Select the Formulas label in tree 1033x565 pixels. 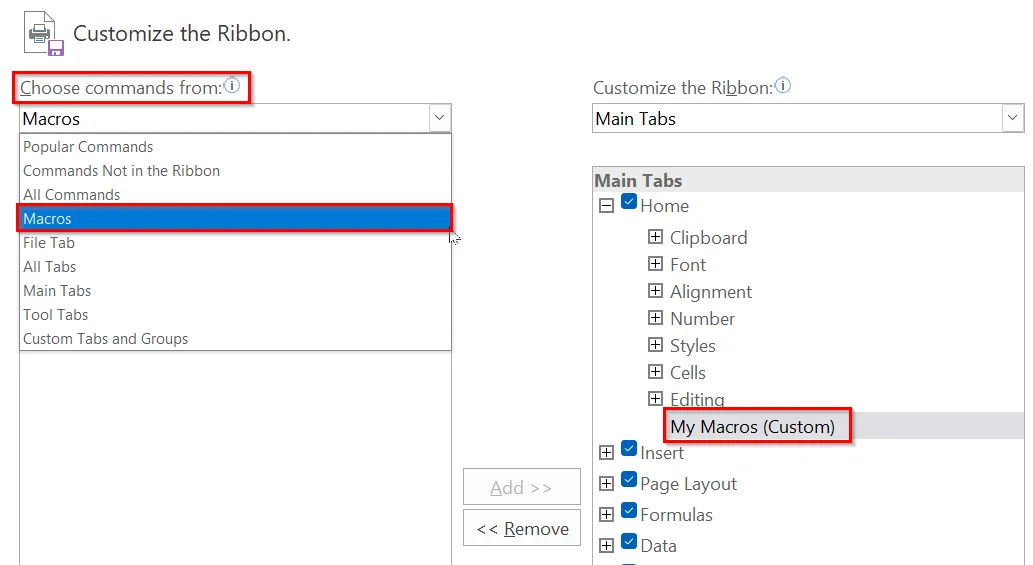click(x=677, y=515)
